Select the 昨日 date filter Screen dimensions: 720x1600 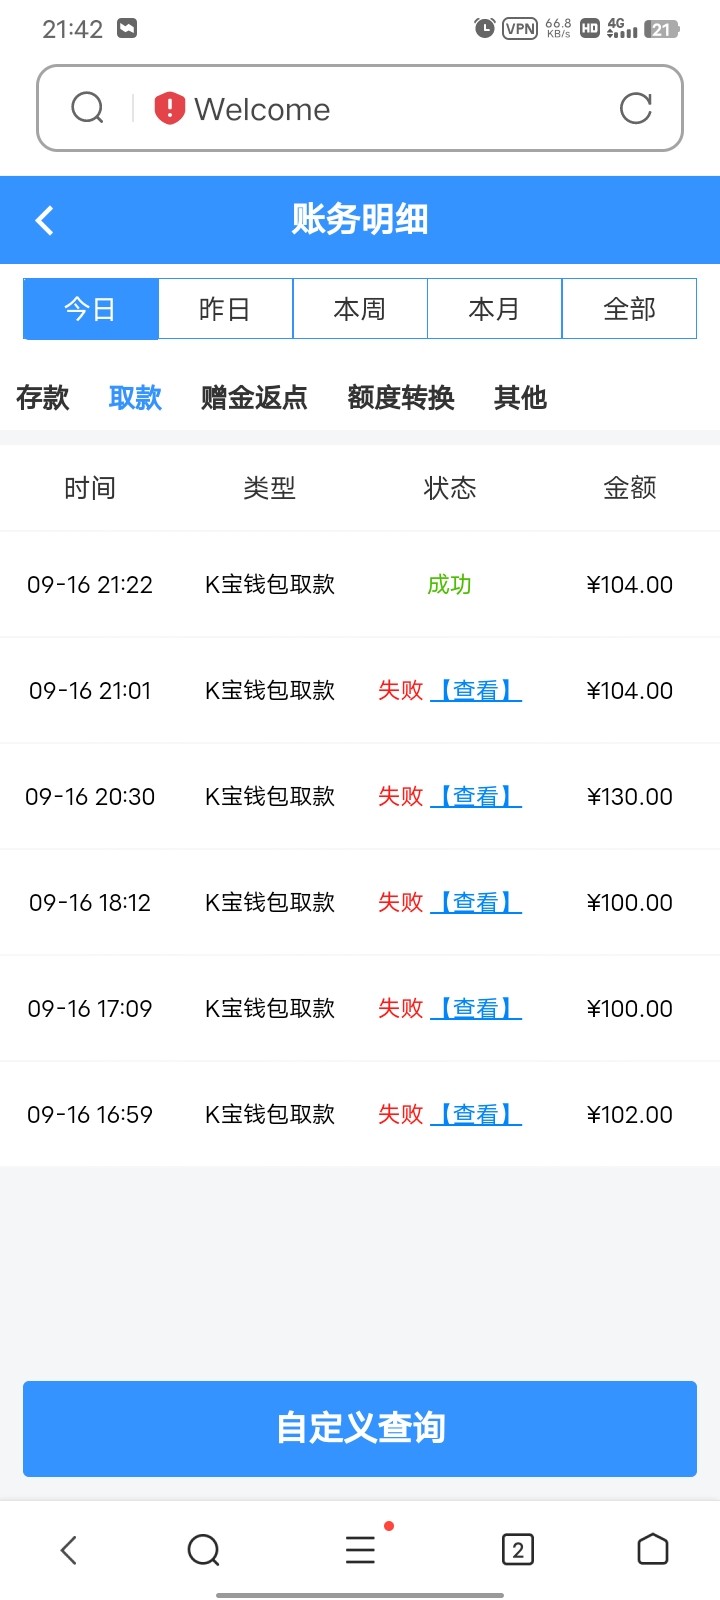(225, 309)
